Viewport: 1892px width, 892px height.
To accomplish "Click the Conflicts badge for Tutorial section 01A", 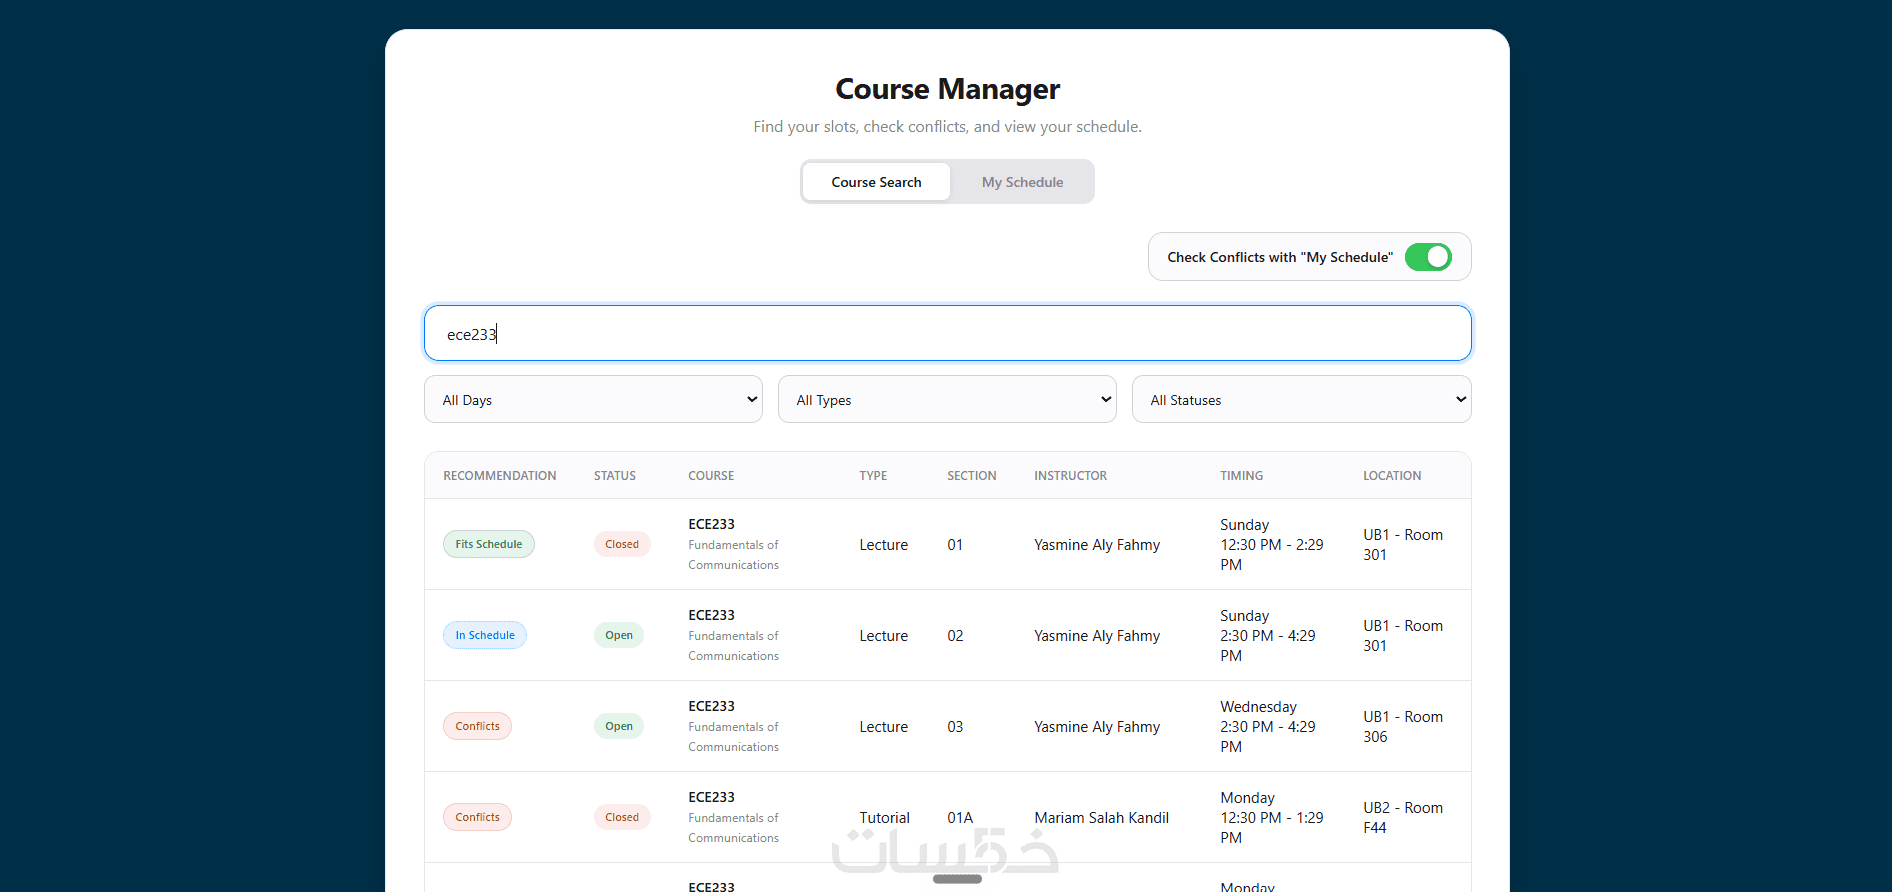I will click(477, 817).
